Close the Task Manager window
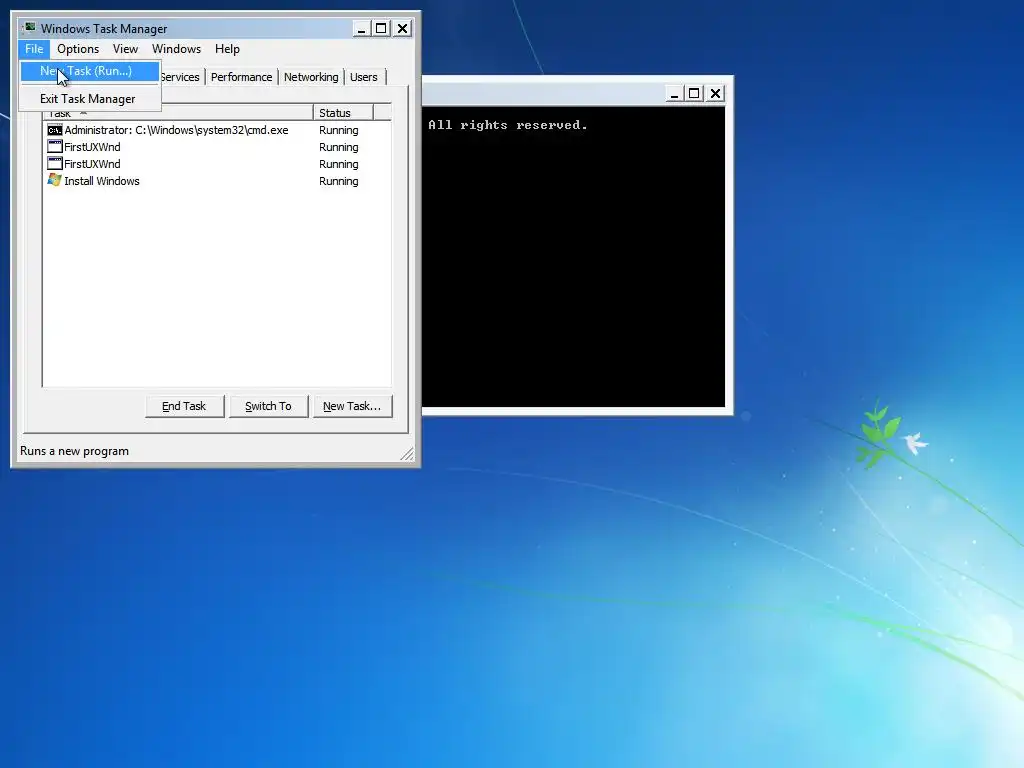This screenshot has height=768, width=1024. click(402, 29)
